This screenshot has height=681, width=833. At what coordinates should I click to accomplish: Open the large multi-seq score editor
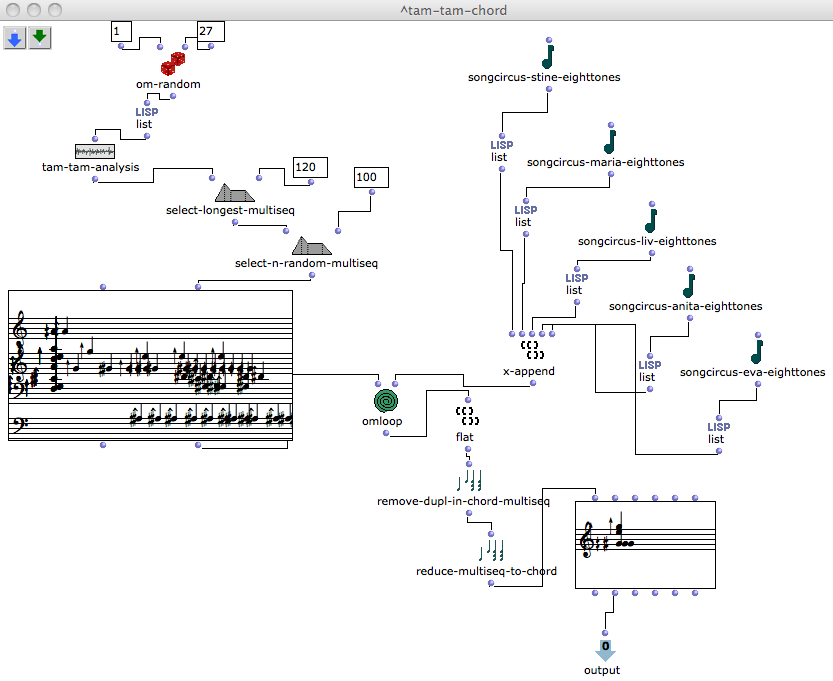click(x=150, y=365)
